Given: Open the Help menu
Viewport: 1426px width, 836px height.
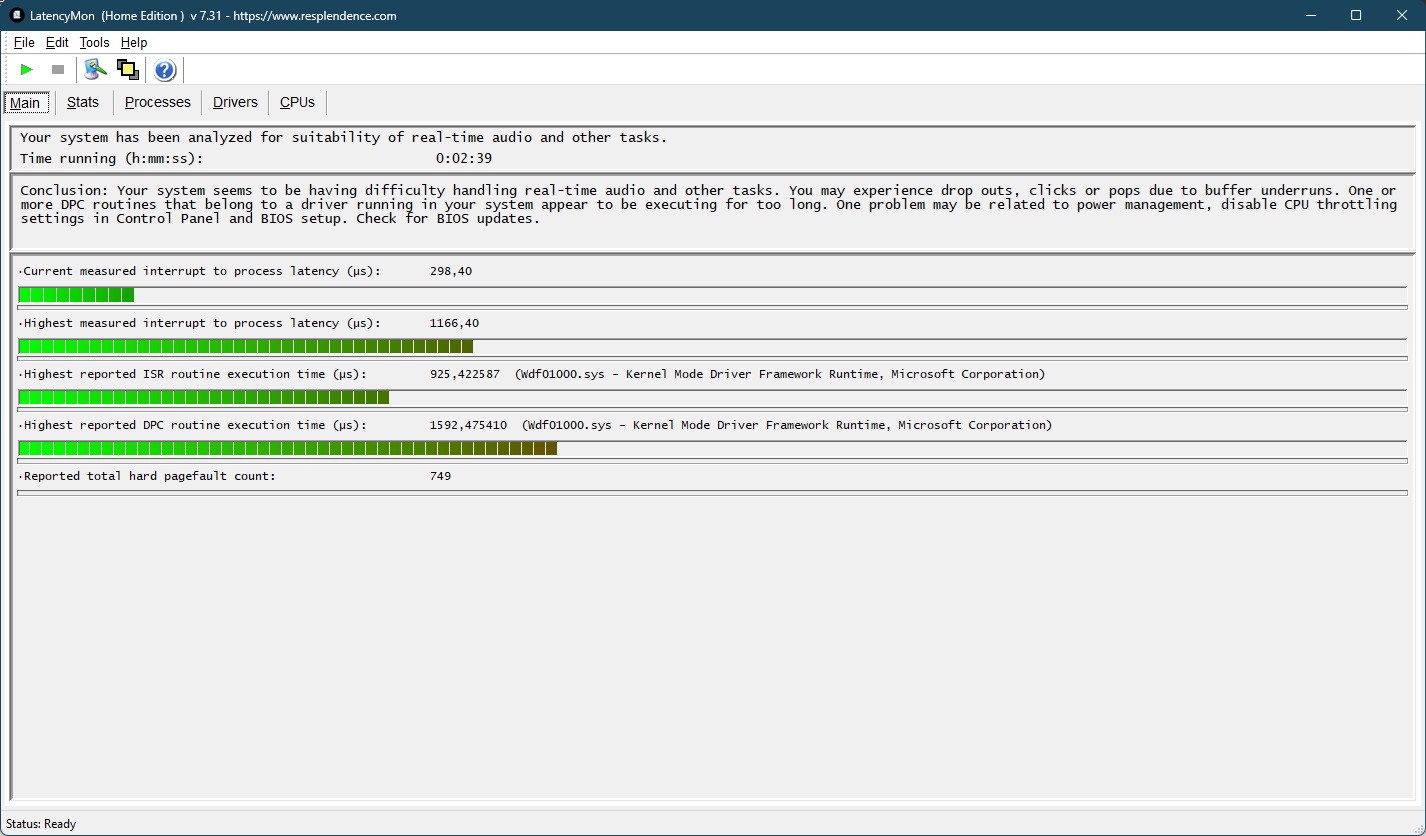Looking at the screenshot, I should point(134,42).
